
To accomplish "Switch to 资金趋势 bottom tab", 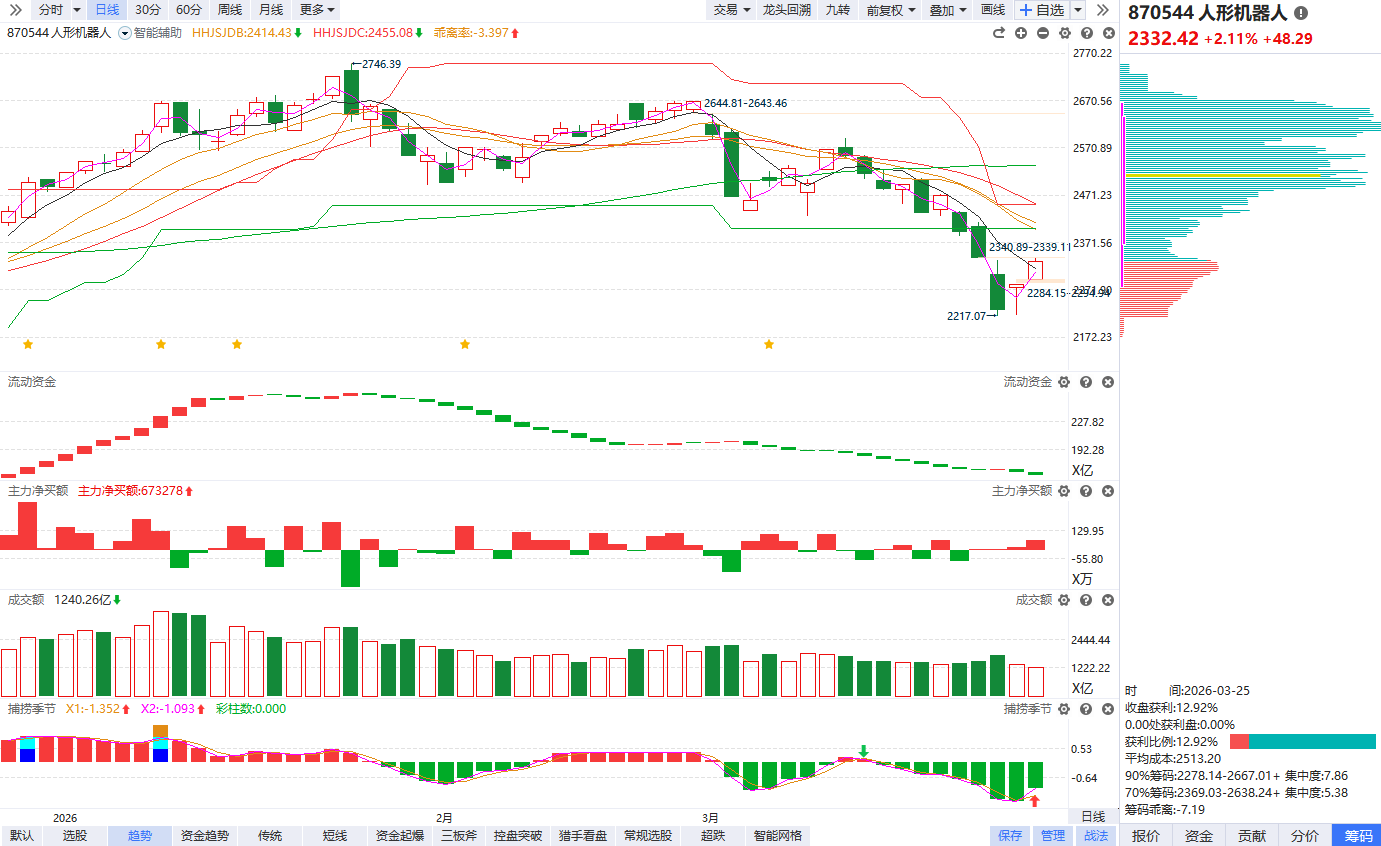I will pos(205,836).
